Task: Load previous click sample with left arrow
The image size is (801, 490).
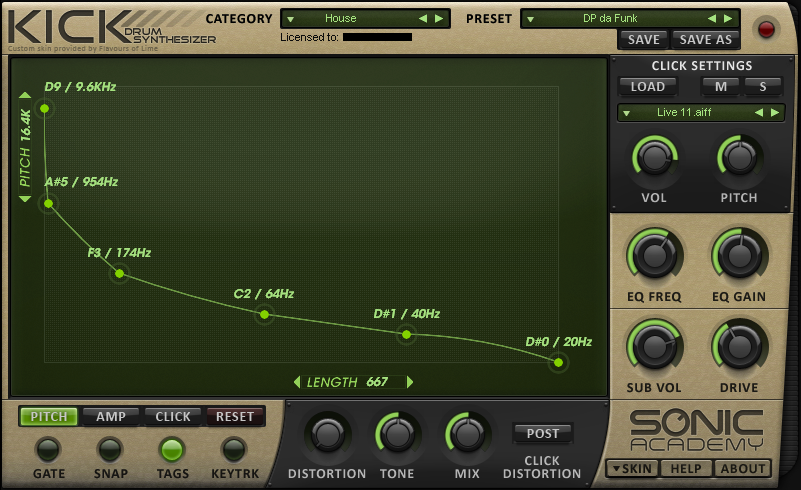Action: pyautogui.click(x=759, y=112)
